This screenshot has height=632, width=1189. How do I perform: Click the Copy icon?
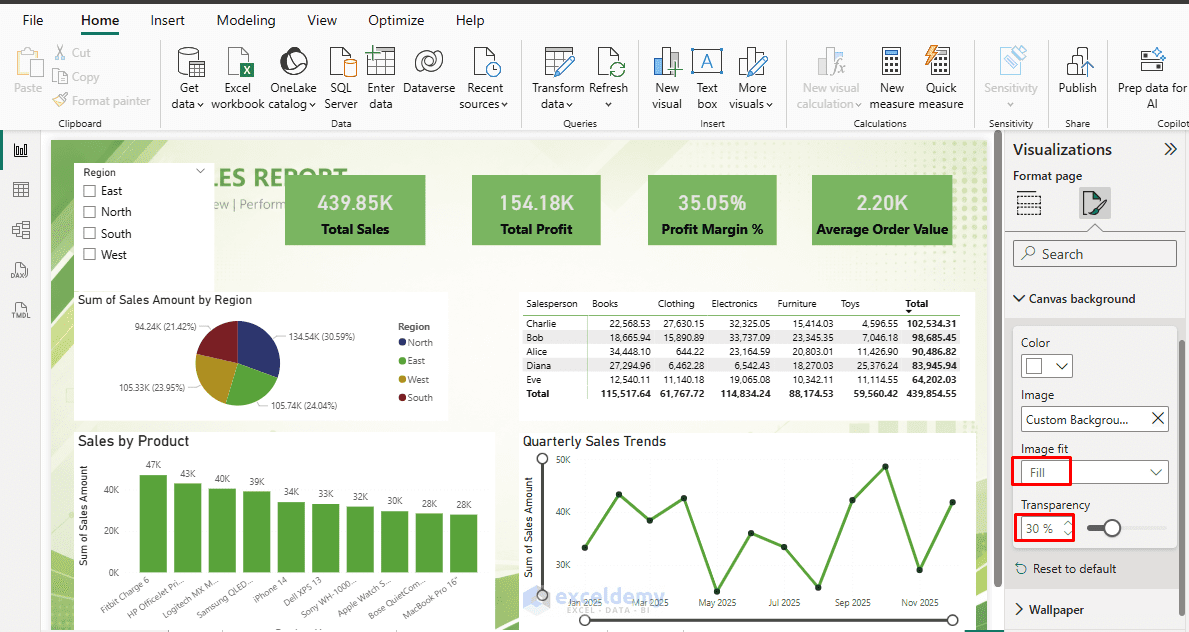(x=60, y=76)
